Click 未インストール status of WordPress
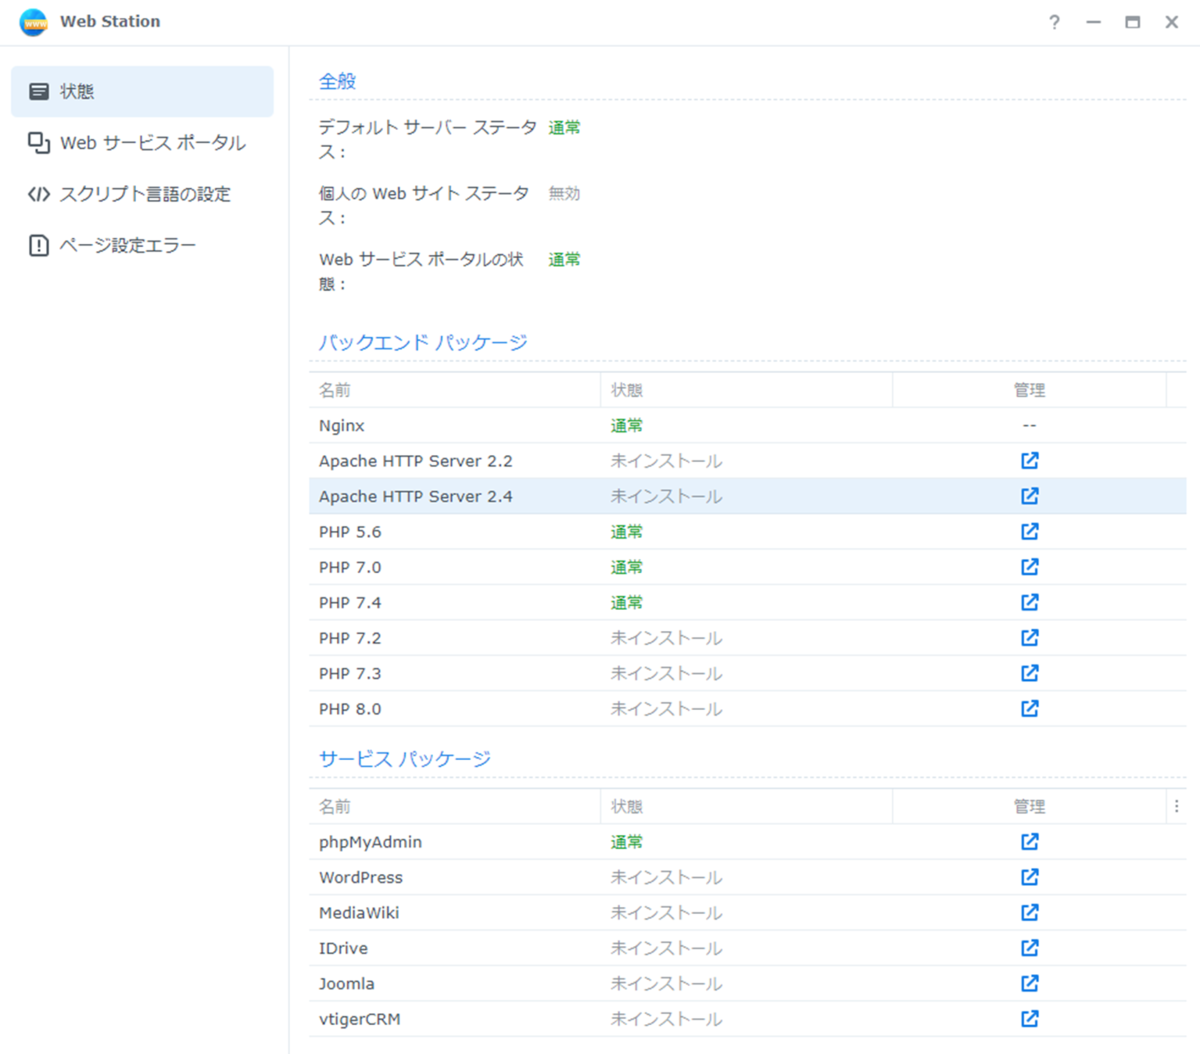This screenshot has width=1200, height=1054. 667,877
